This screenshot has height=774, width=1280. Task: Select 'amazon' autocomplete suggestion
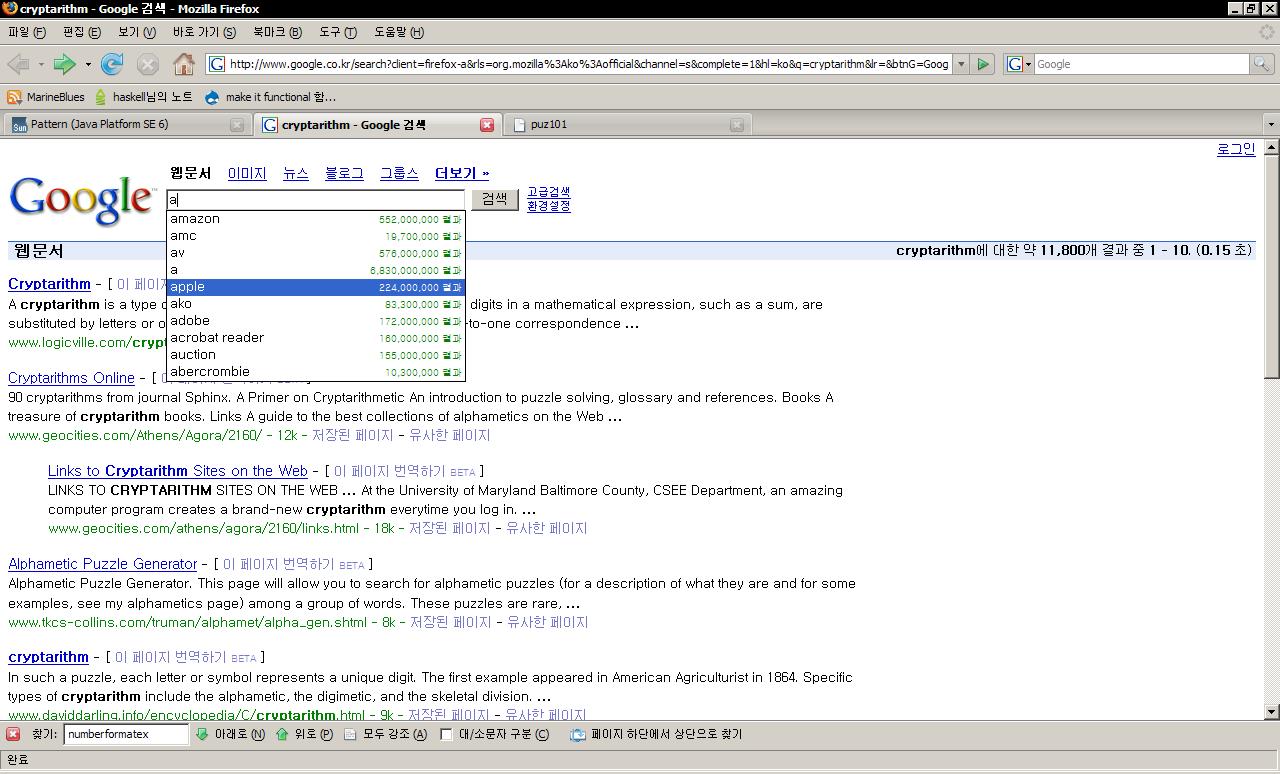tap(315, 219)
